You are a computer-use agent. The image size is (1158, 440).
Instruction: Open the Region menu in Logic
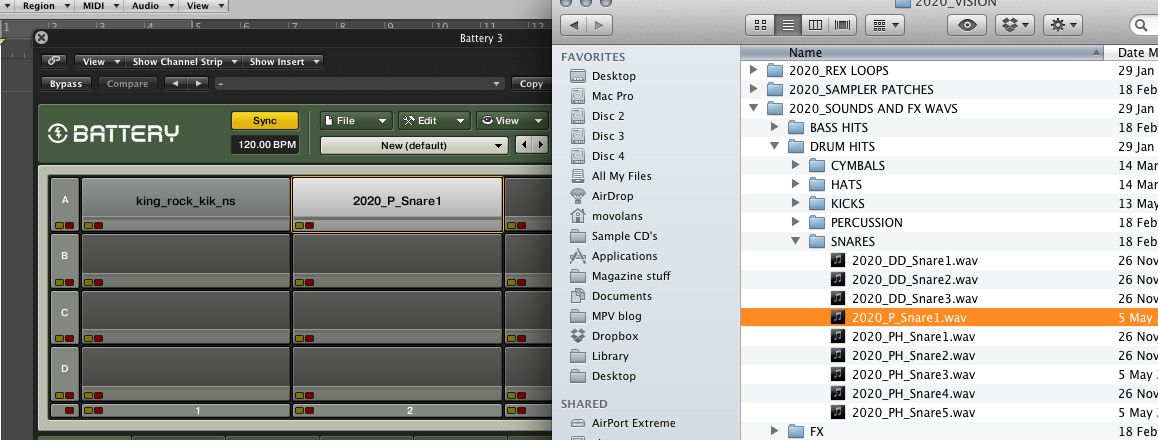click(44, 6)
